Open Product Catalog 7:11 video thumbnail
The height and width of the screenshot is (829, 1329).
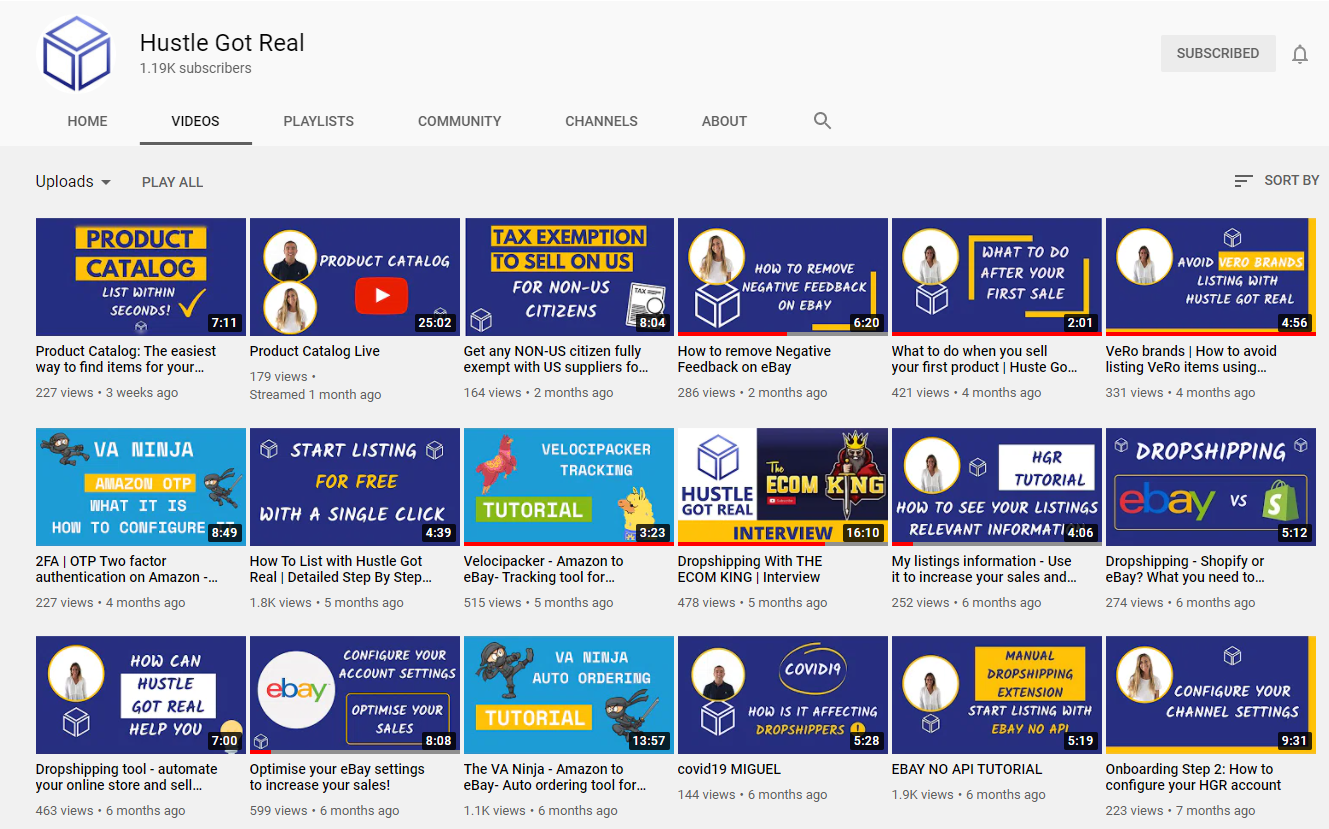[x=141, y=277]
